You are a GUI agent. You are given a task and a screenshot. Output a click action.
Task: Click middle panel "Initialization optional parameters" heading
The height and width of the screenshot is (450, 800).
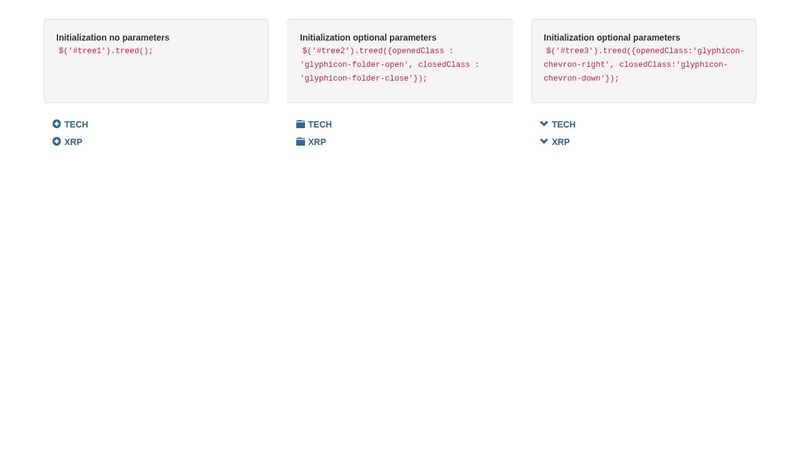[368, 38]
